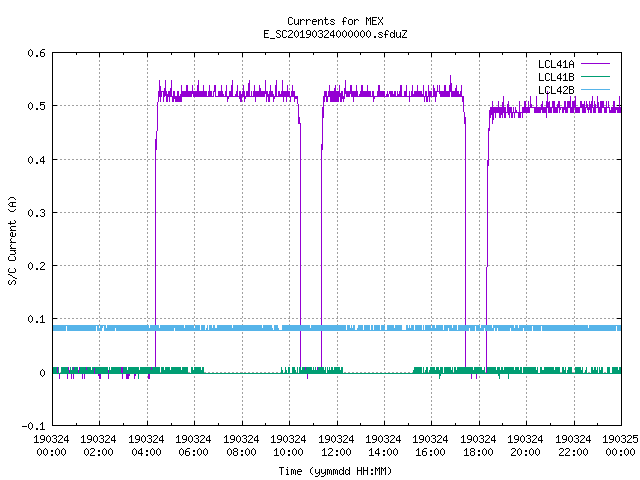This screenshot has height=480, width=640.
Task: Click the 'S/C Current (A)' y-axis label
Action: coord(12,240)
